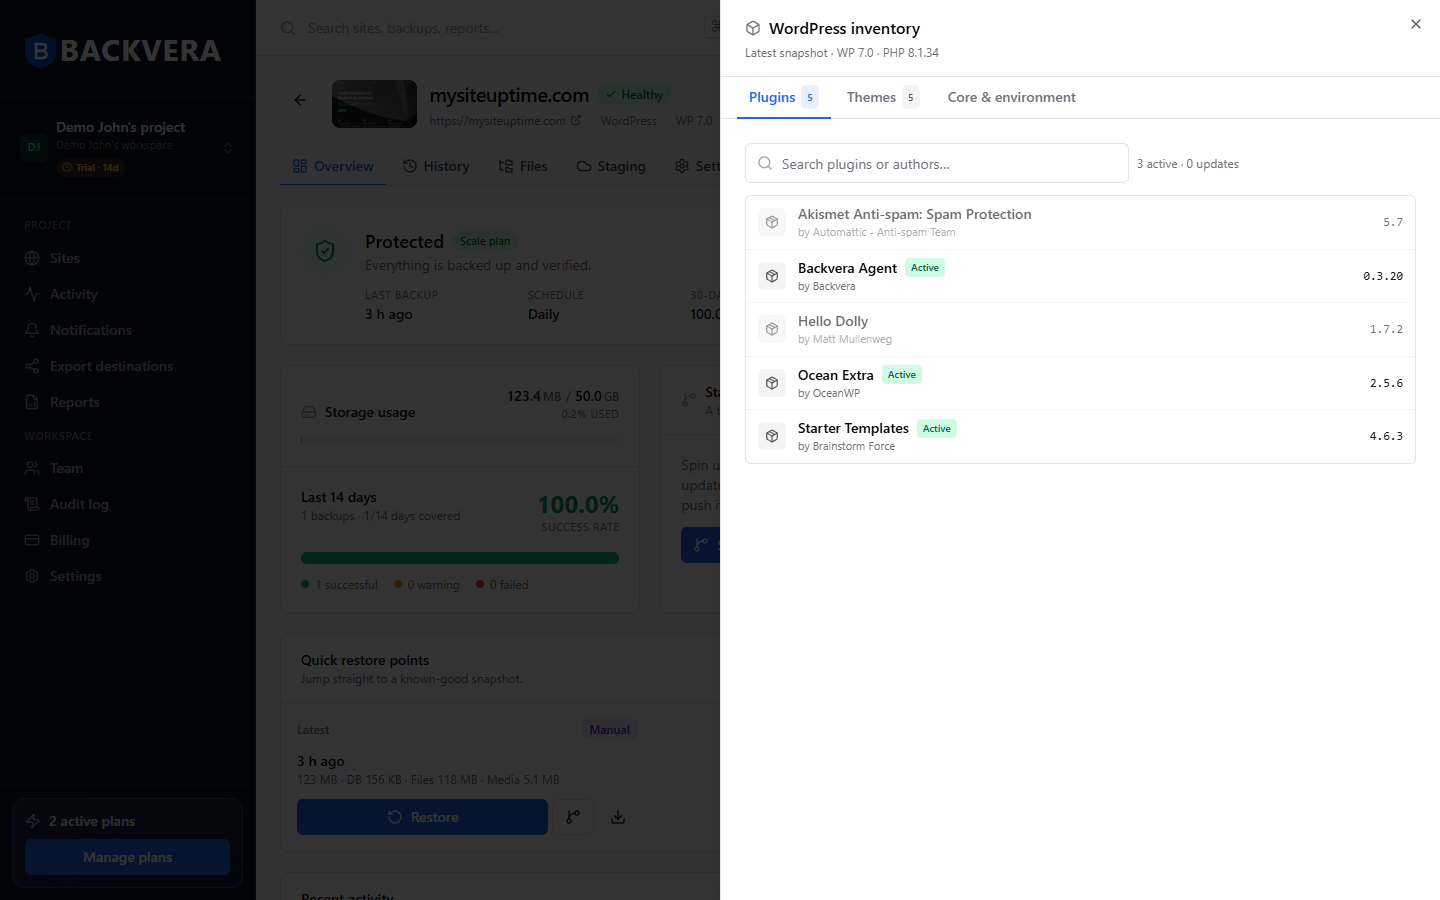Switch to the History tab
The height and width of the screenshot is (900, 1440).
(436, 166)
